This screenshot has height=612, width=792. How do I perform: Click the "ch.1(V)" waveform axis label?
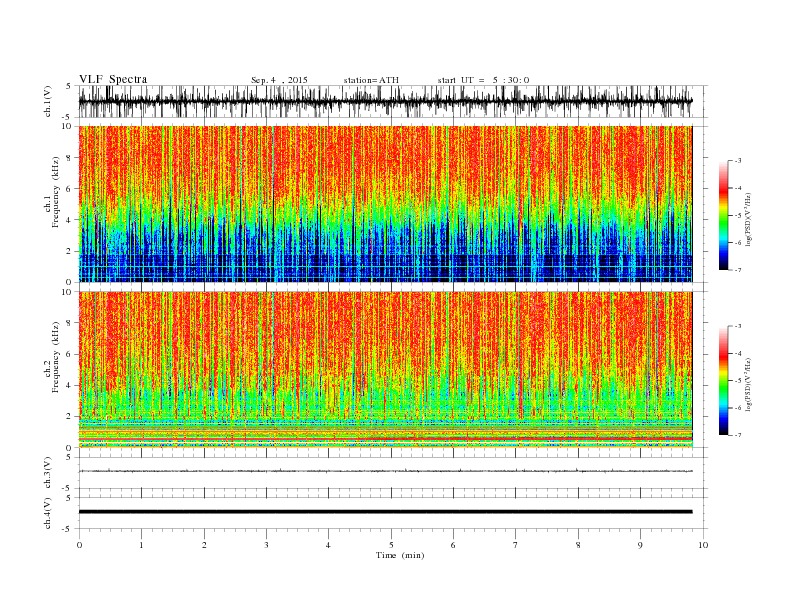48,101
